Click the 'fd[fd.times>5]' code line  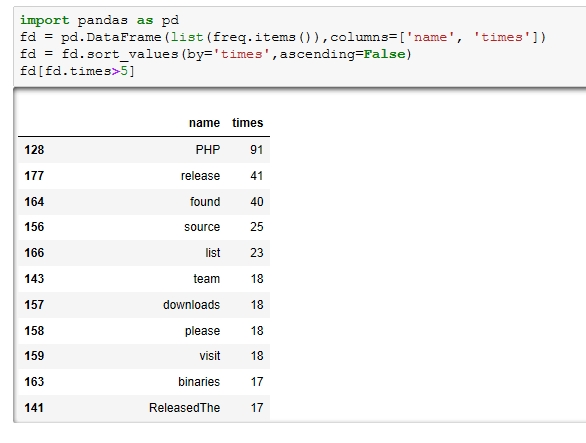(77, 71)
